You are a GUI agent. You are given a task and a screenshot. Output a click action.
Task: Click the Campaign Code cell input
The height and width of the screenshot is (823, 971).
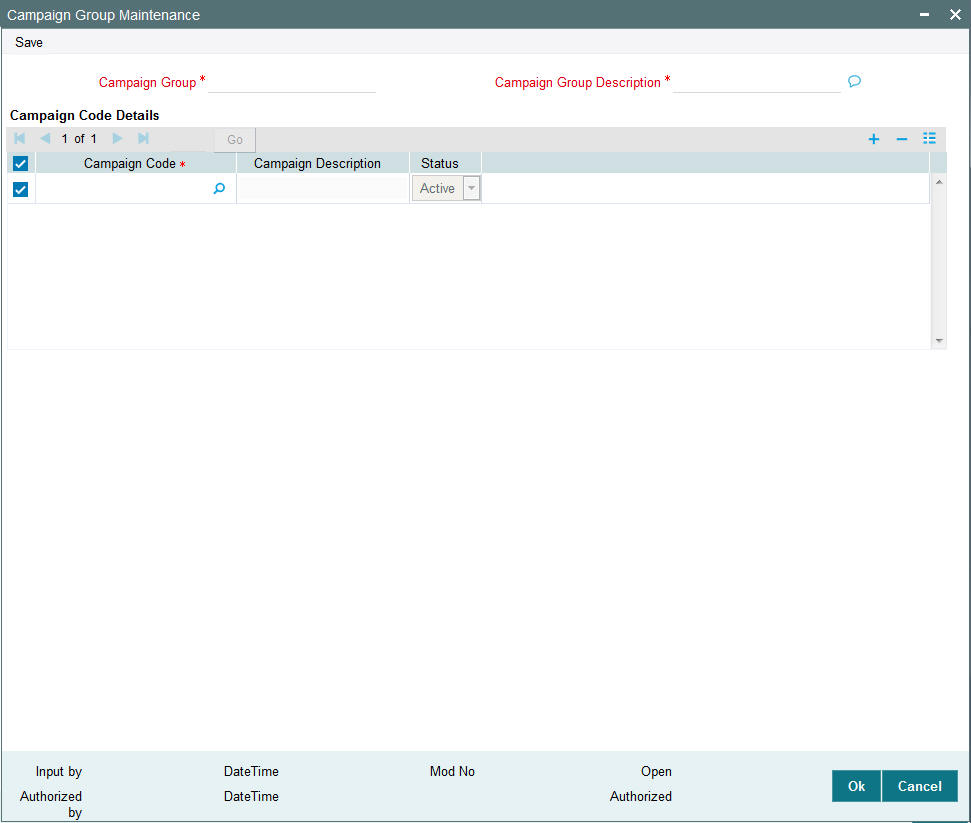click(124, 188)
